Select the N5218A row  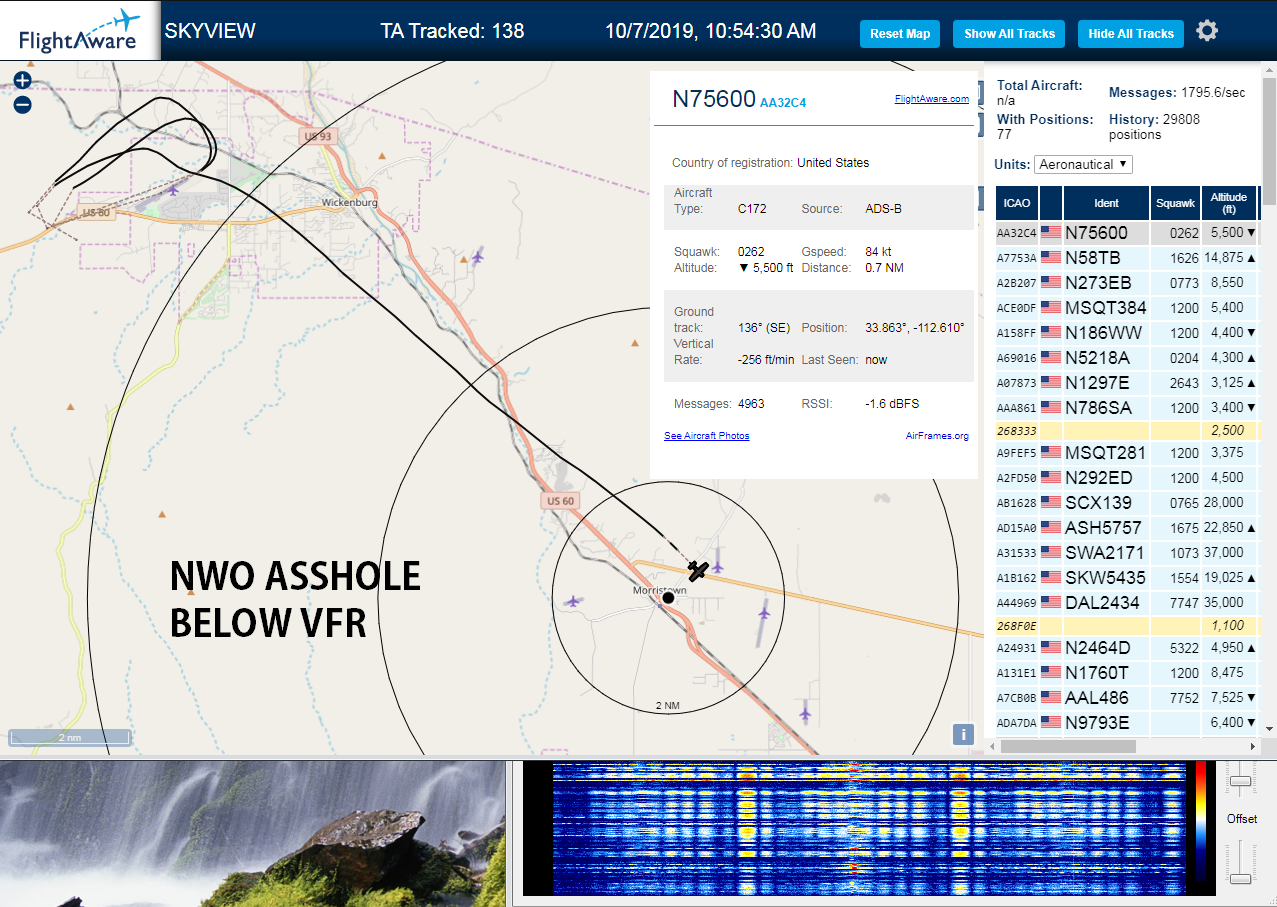point(1126,358)
